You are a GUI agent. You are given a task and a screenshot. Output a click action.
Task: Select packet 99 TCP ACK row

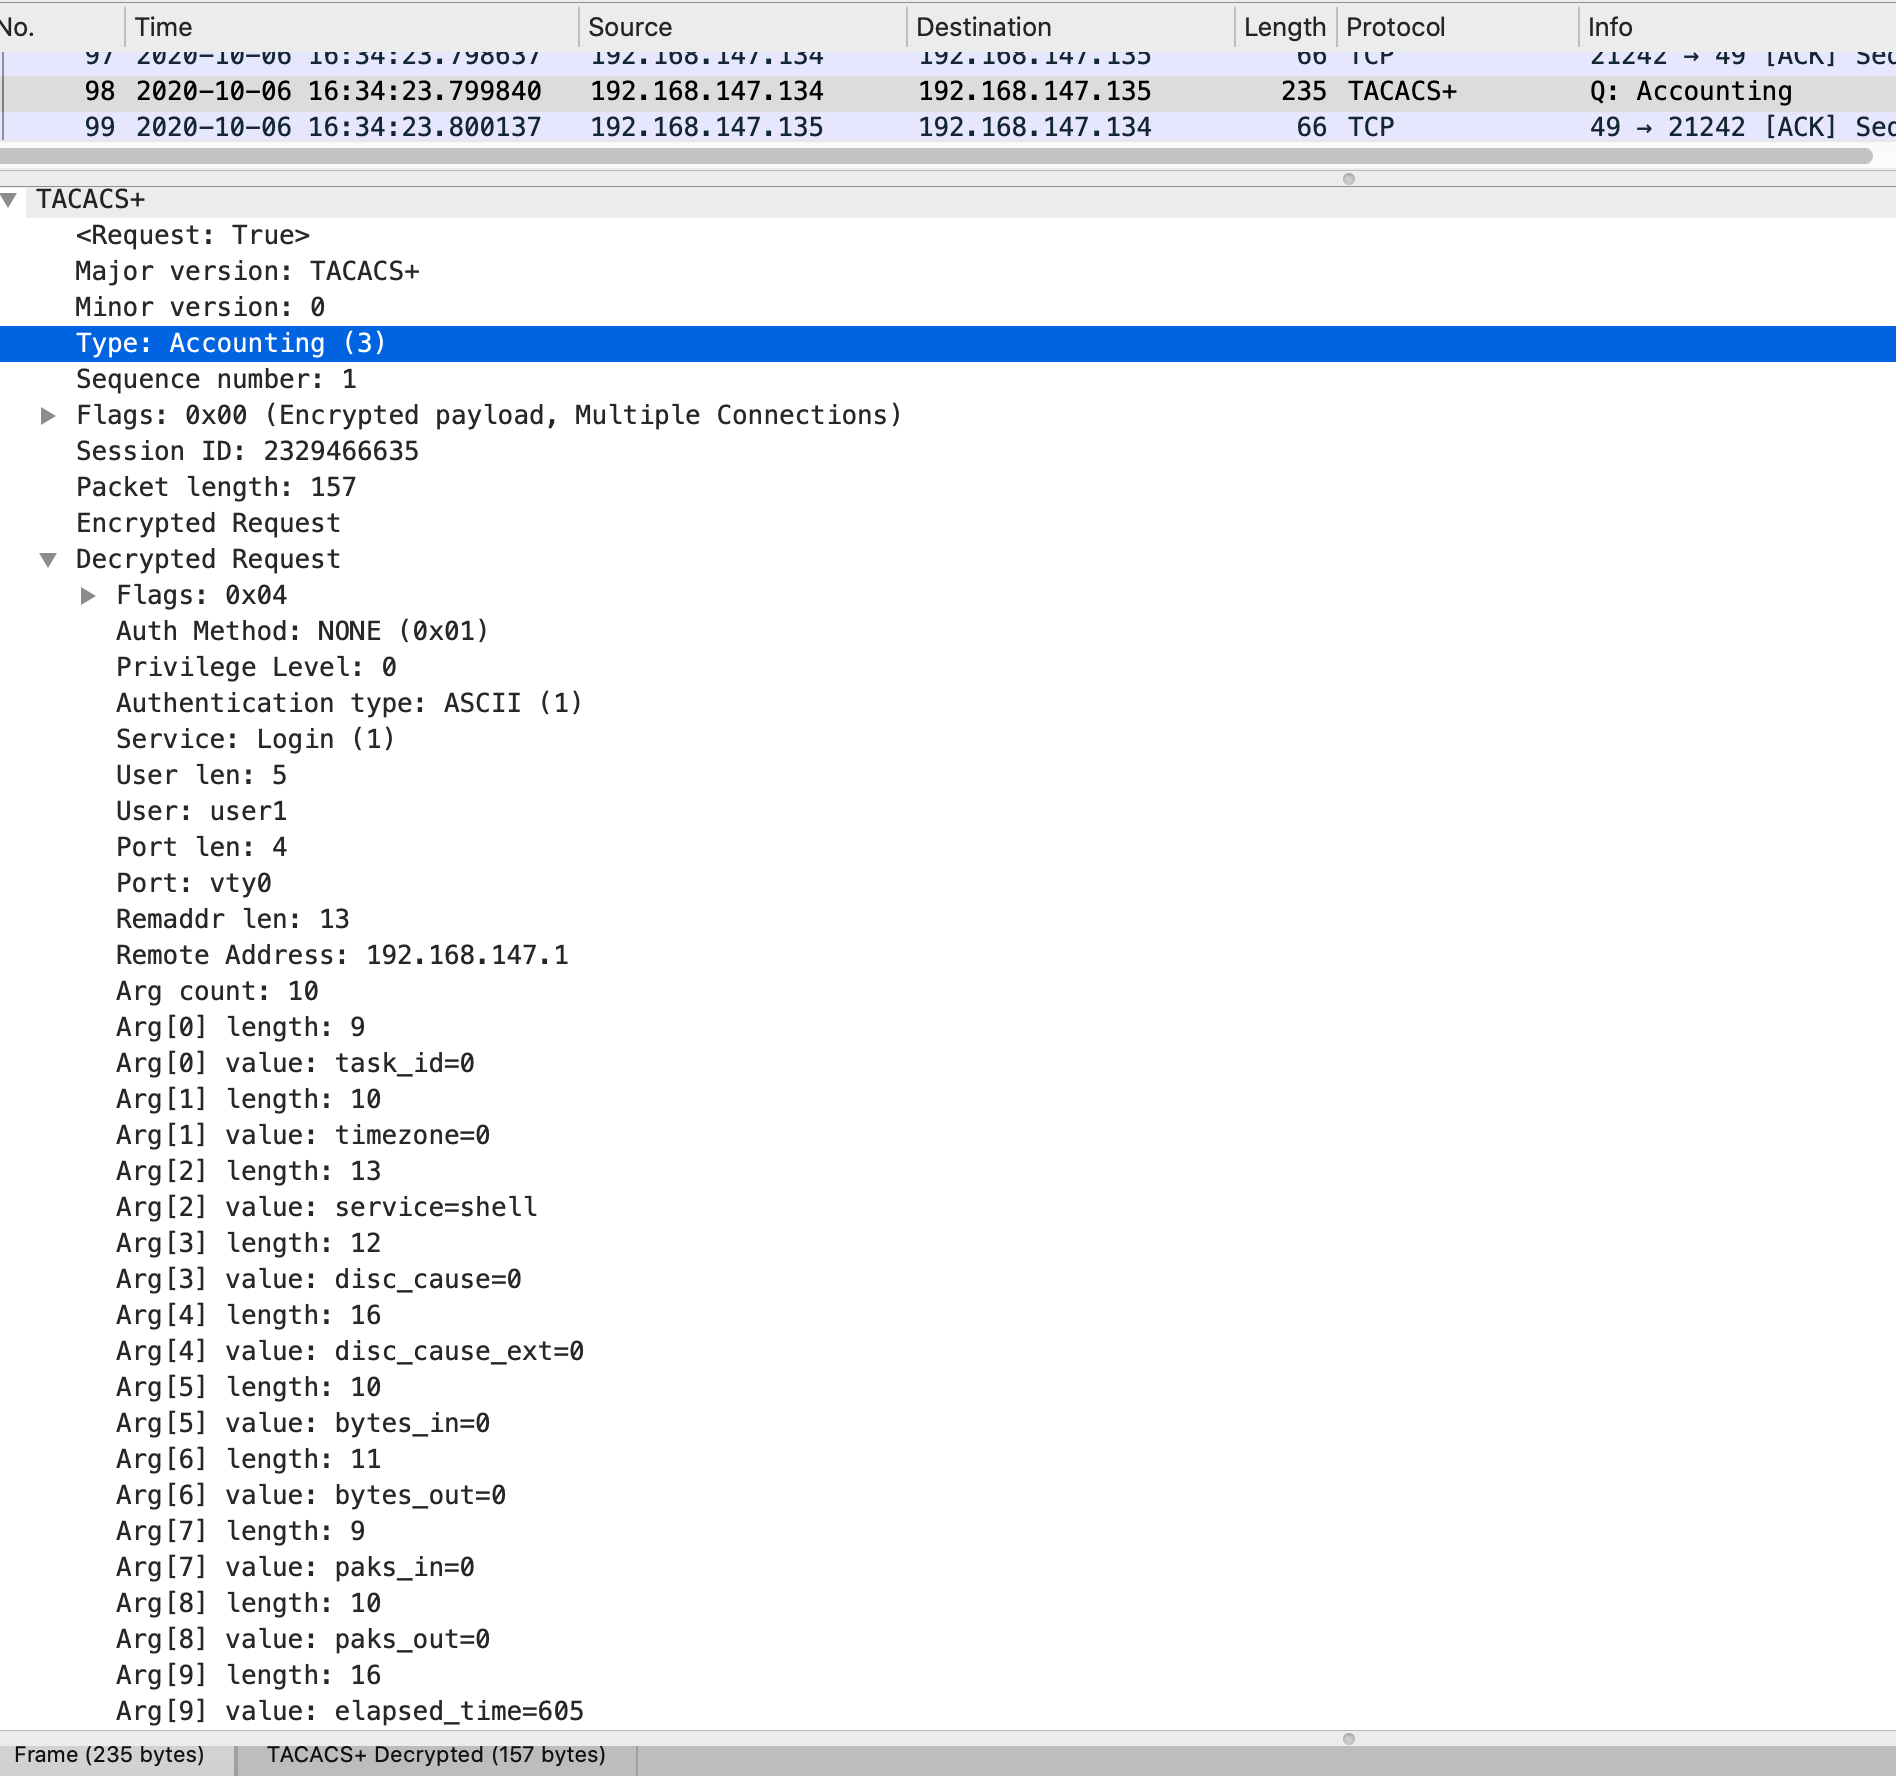(x=948, y=127)
